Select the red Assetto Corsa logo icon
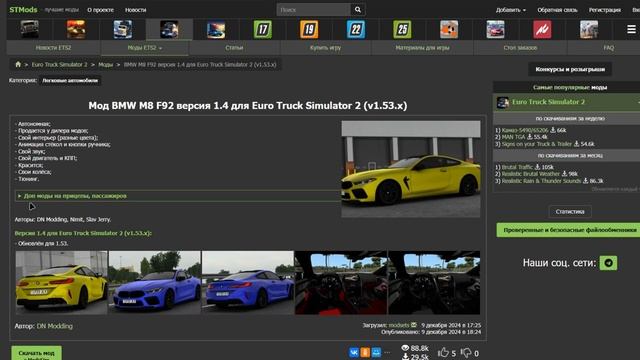Screen dimensions: 640x360 pos(542,29)
